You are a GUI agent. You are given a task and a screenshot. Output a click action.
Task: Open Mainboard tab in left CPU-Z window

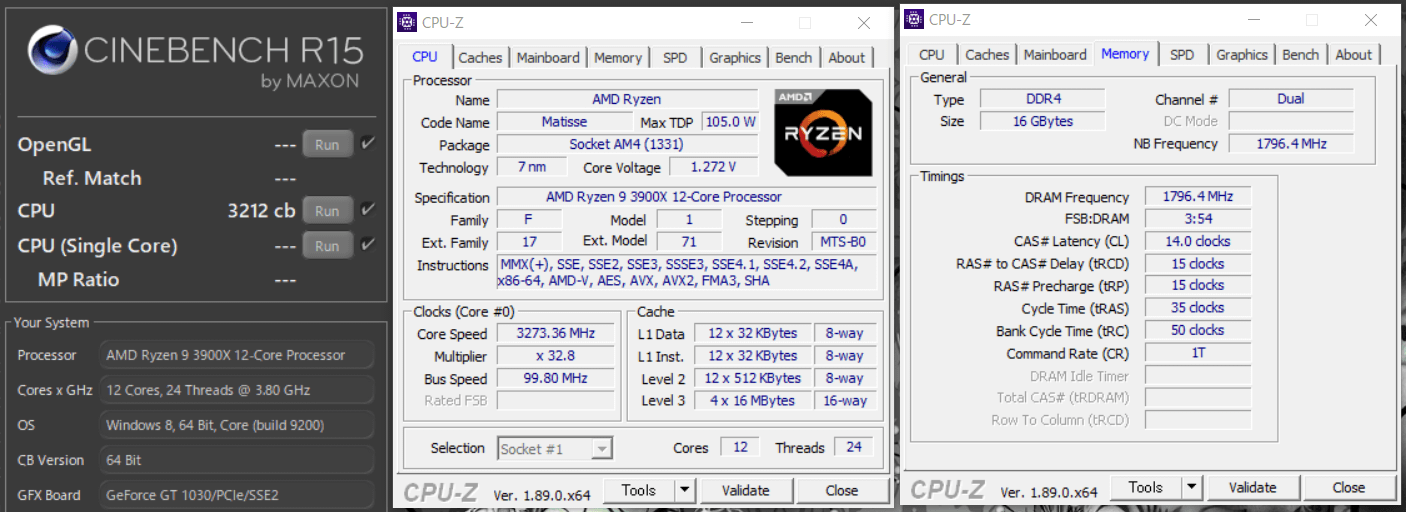pos(547,58)
